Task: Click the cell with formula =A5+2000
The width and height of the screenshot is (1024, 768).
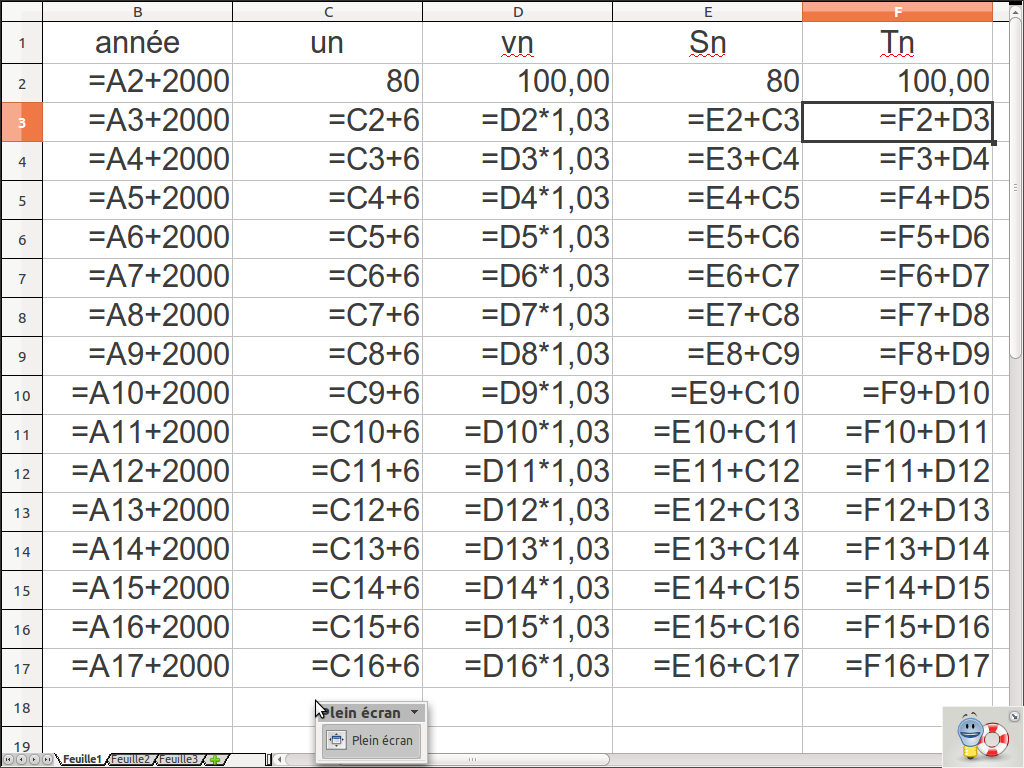Action: pos(137,198)
